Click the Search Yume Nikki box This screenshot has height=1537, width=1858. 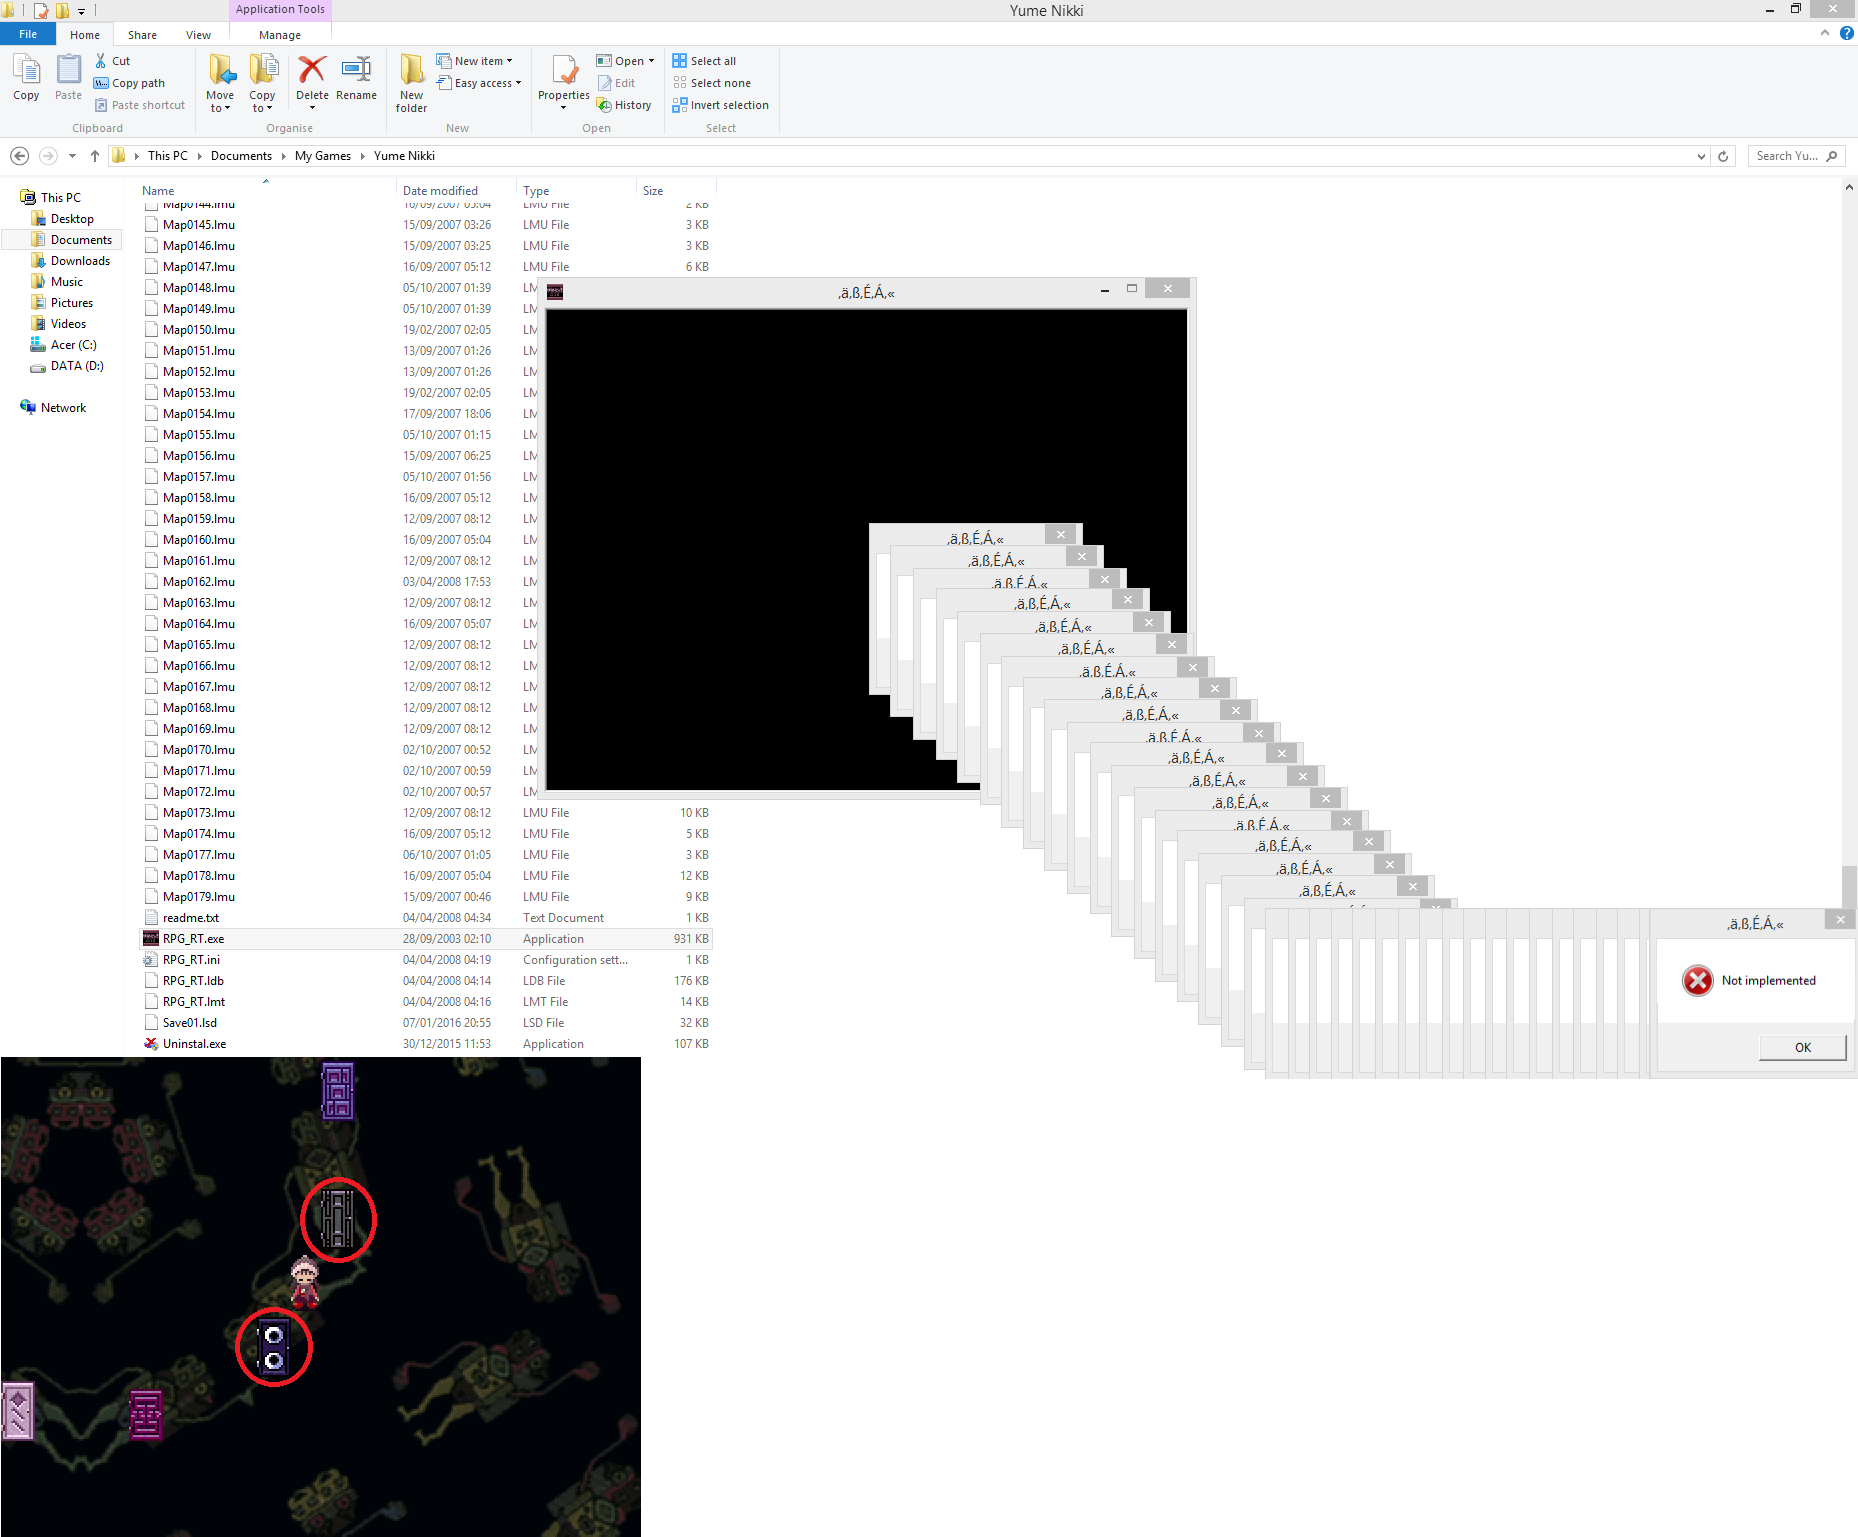pyautogui.click(x=1797, y=156)
